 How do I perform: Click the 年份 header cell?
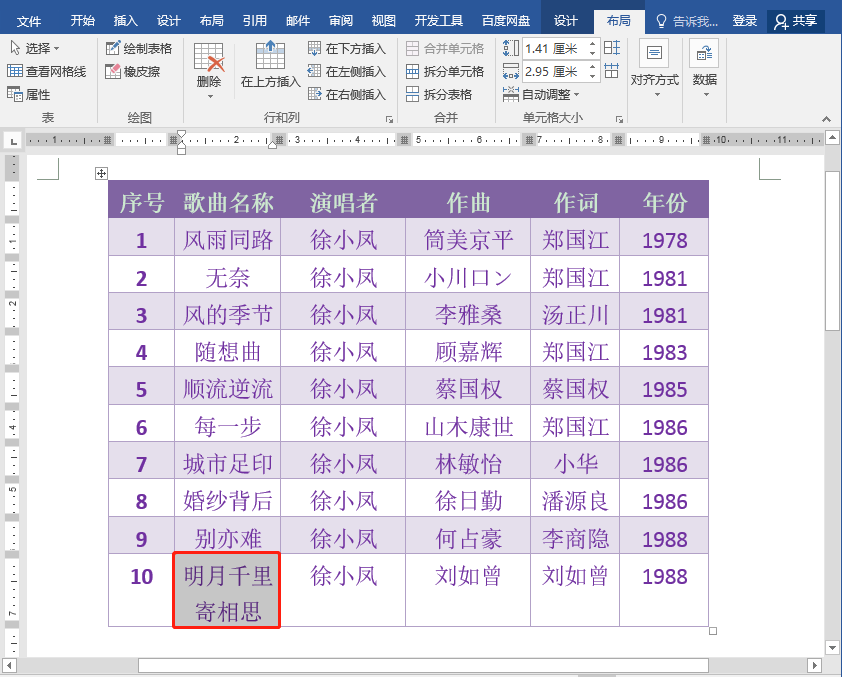[664, 200]
